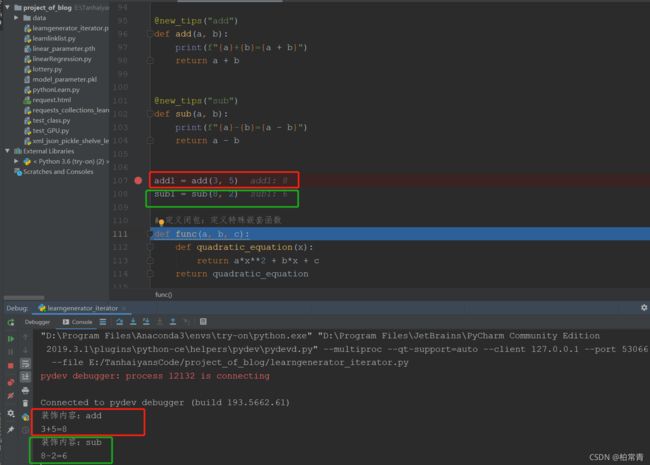Viewport: 650px width, 465px height.
Task: Toggle the breakpoint on line 107
Action: [x=138, y=180]
